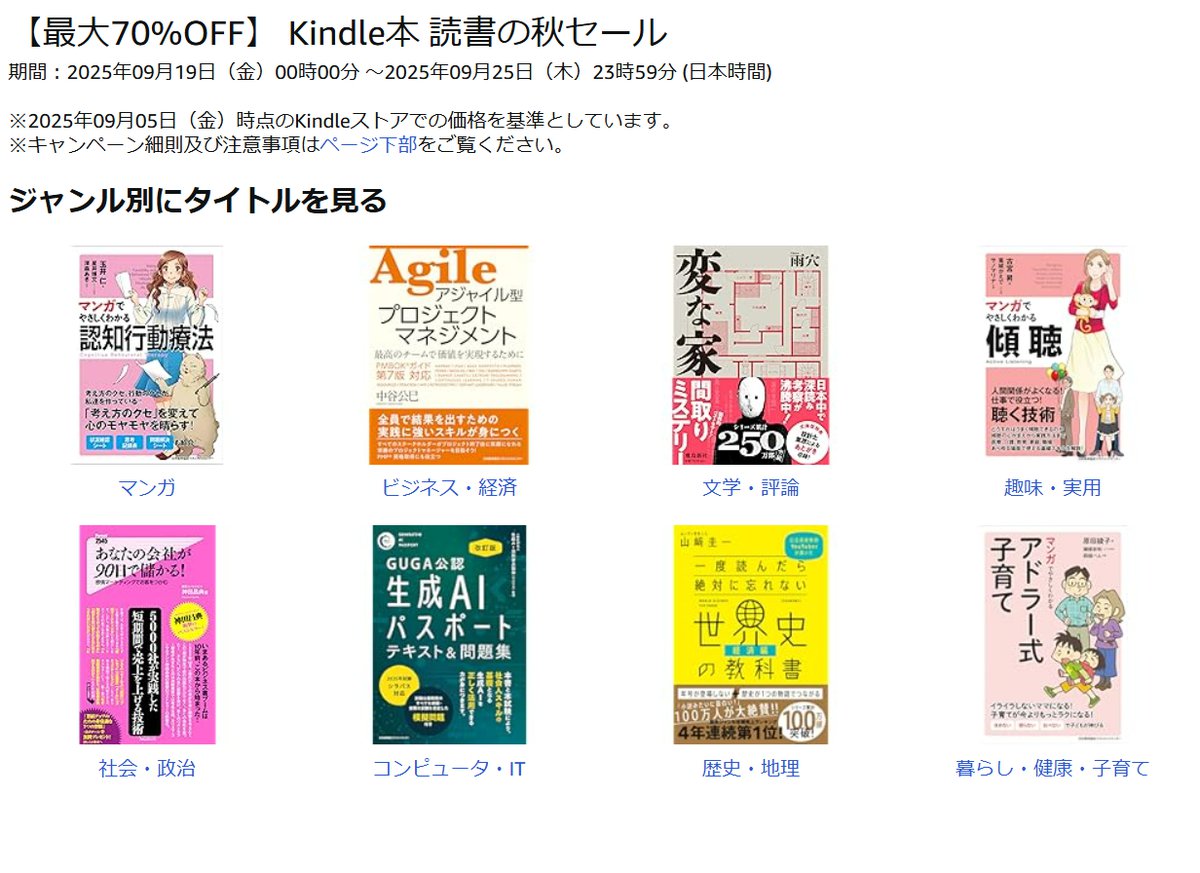Click the yellow 世界史の教科書 book cover
This screenshot has height=873, width=1200.
[x=751, y=635]
